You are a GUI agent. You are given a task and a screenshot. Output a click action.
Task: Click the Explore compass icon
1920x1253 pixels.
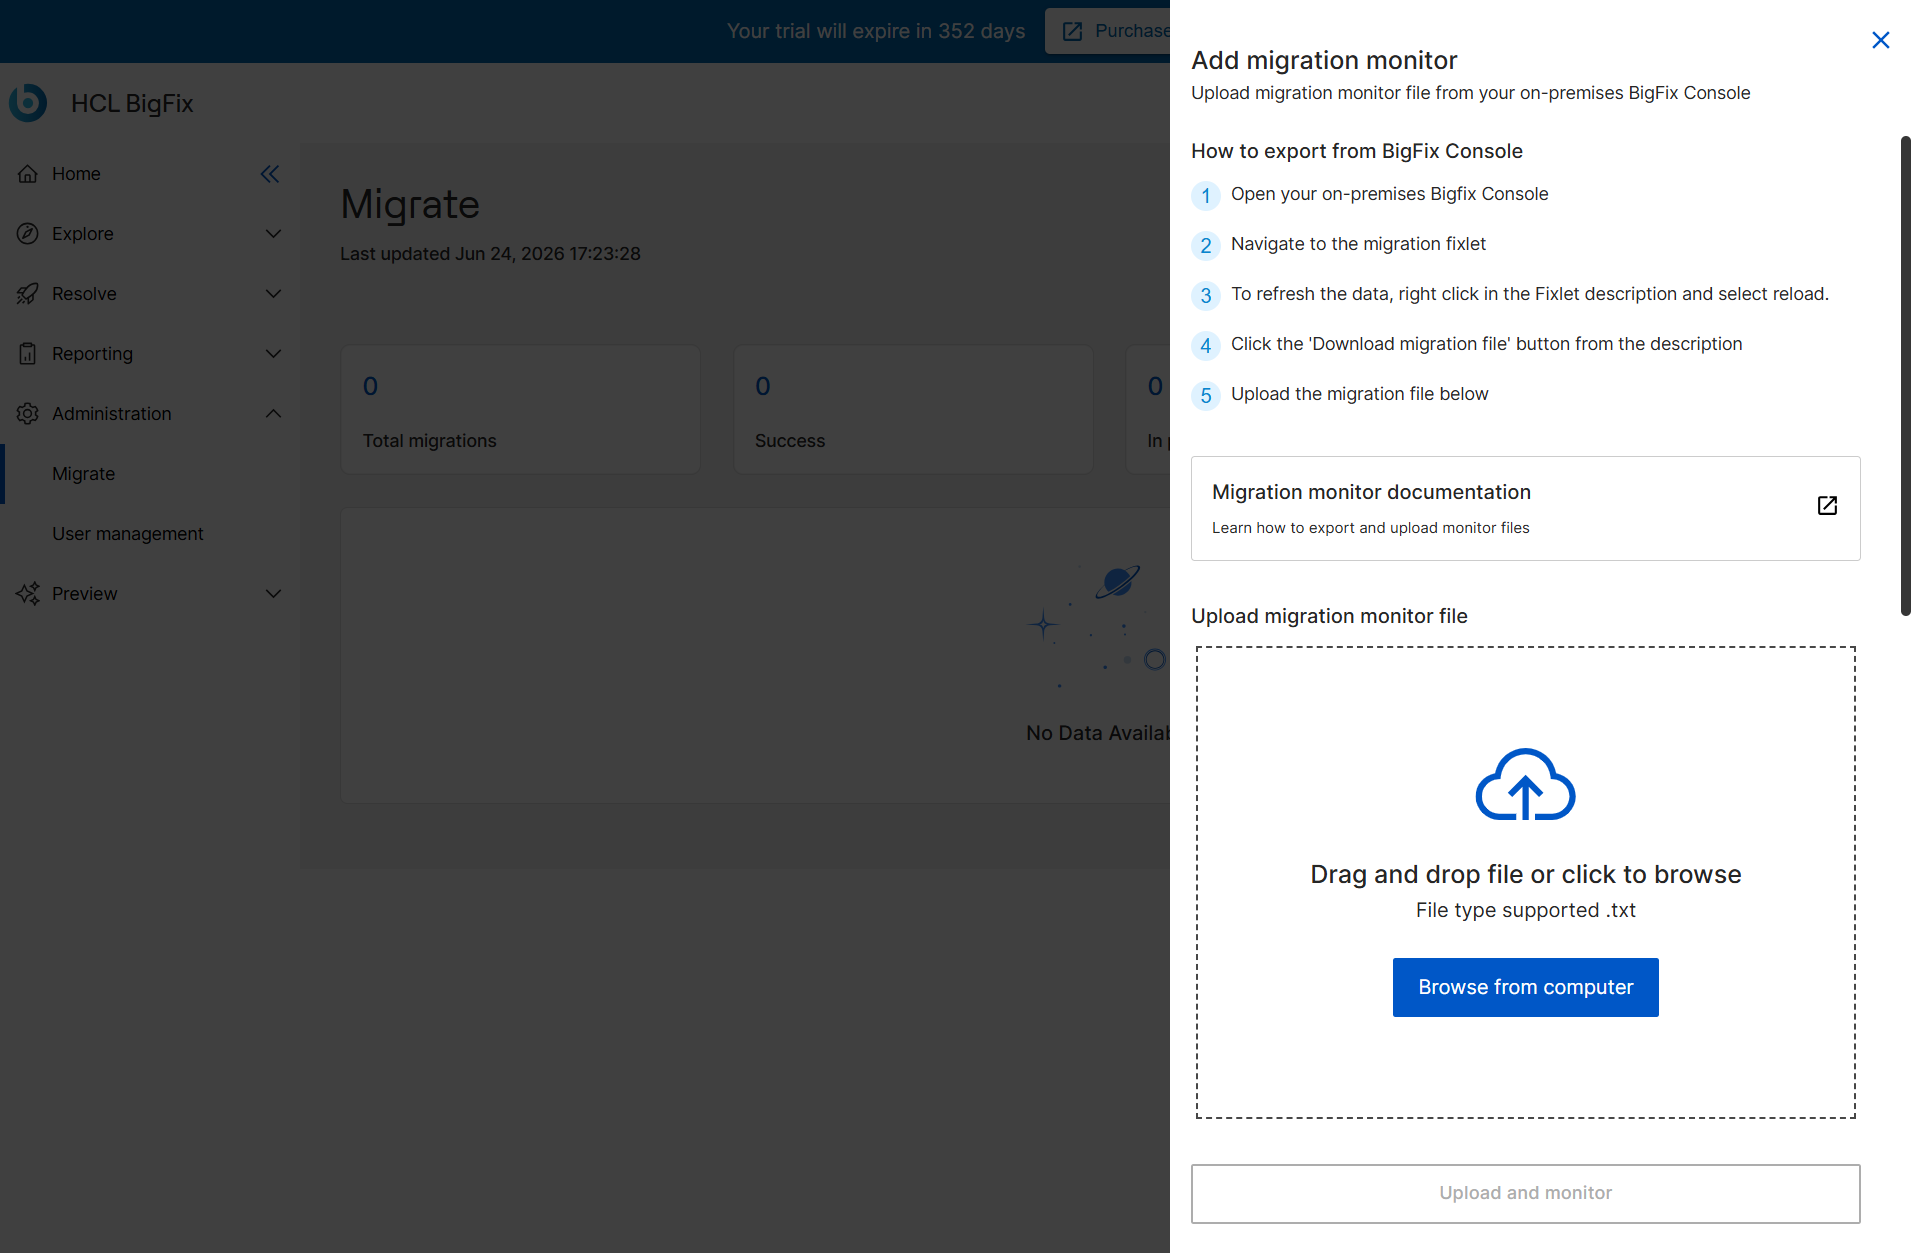click(28, 234)
